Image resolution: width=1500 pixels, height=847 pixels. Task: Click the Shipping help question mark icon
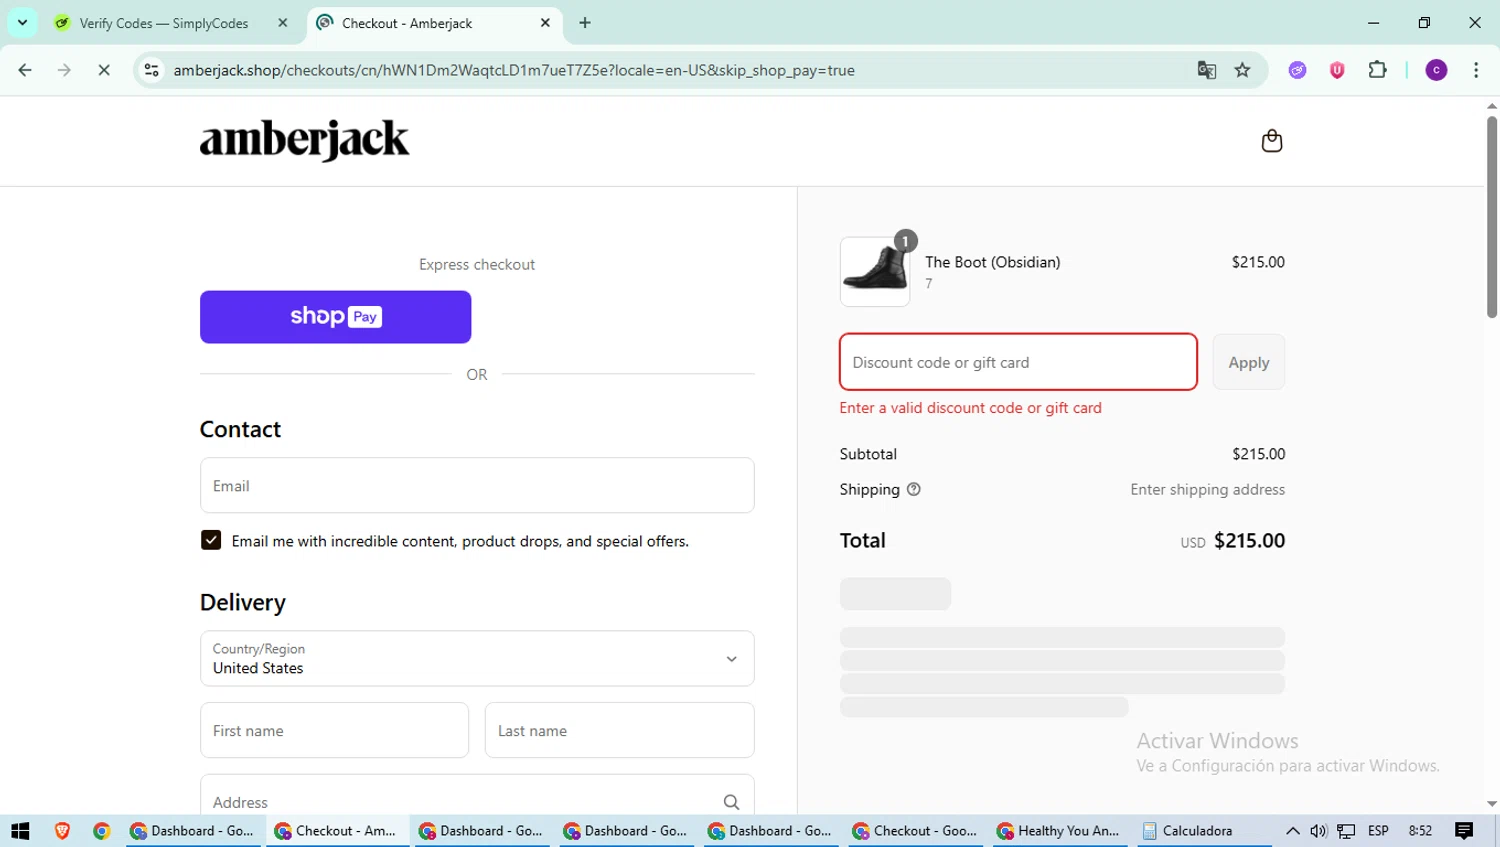913,489
